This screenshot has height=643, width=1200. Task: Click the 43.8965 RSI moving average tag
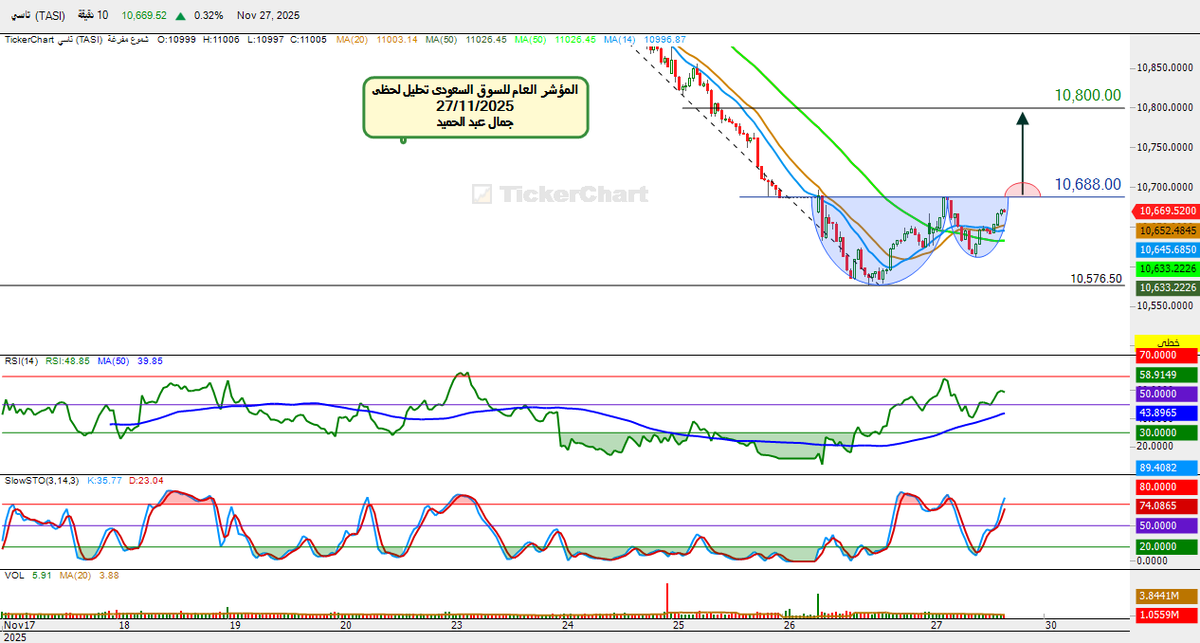tap(1166, 413)
